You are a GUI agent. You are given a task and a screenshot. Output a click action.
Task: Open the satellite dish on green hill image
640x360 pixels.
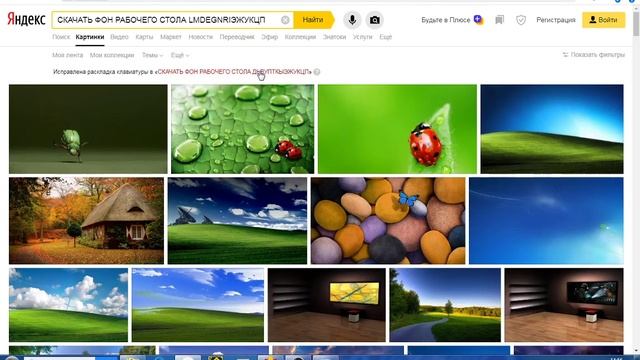(x=237, y=220)
